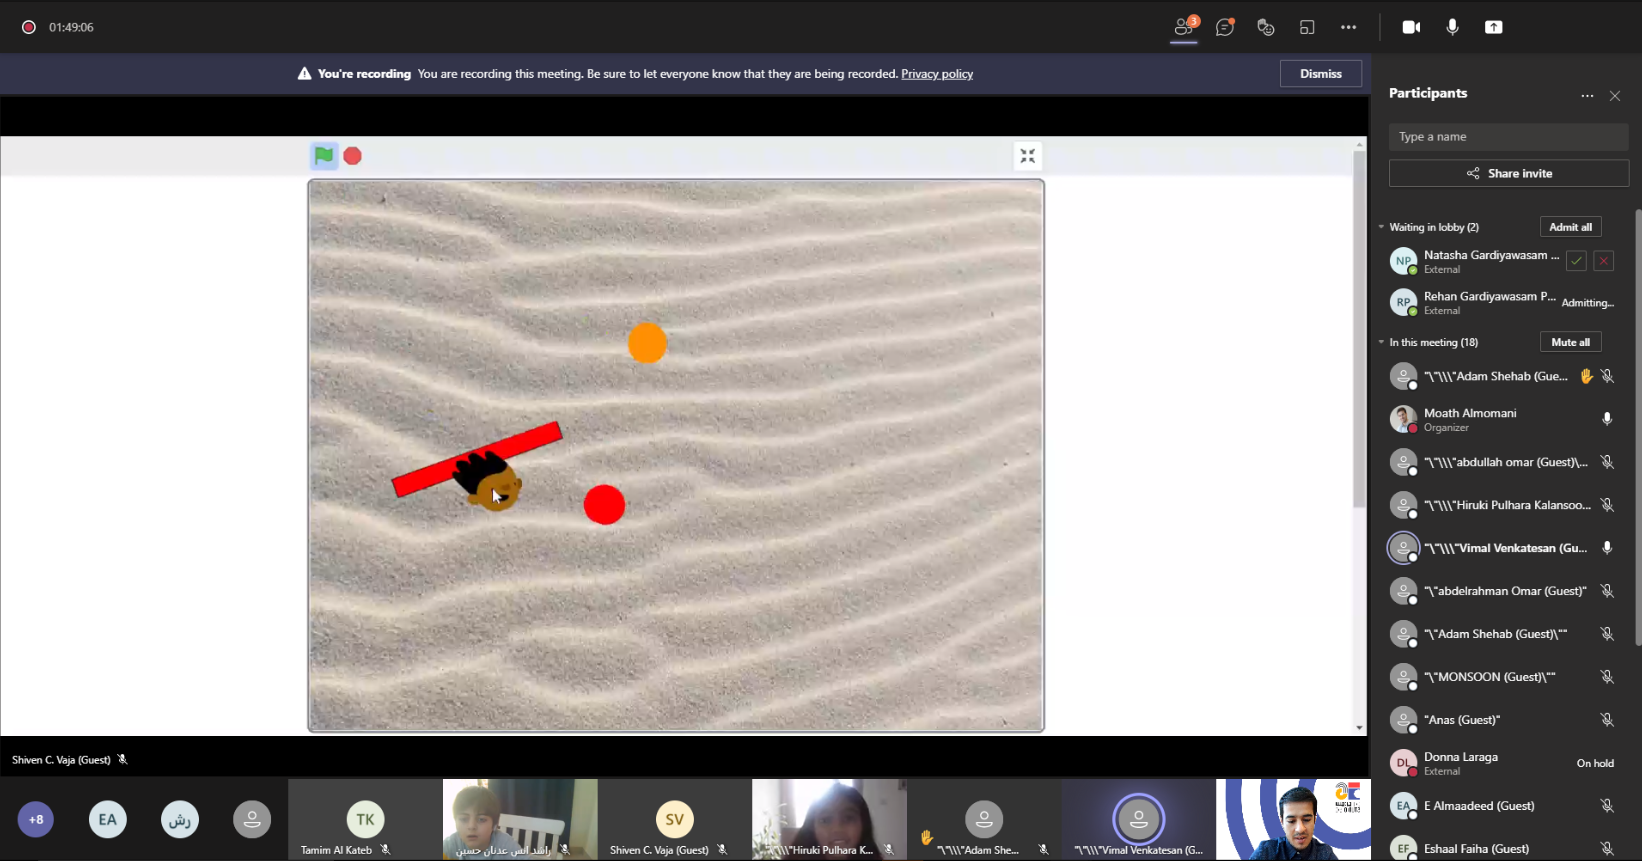The image size is (1642, 861).
Task: Click Moath Almomani microphone icon
Action: pos(1607,419)
